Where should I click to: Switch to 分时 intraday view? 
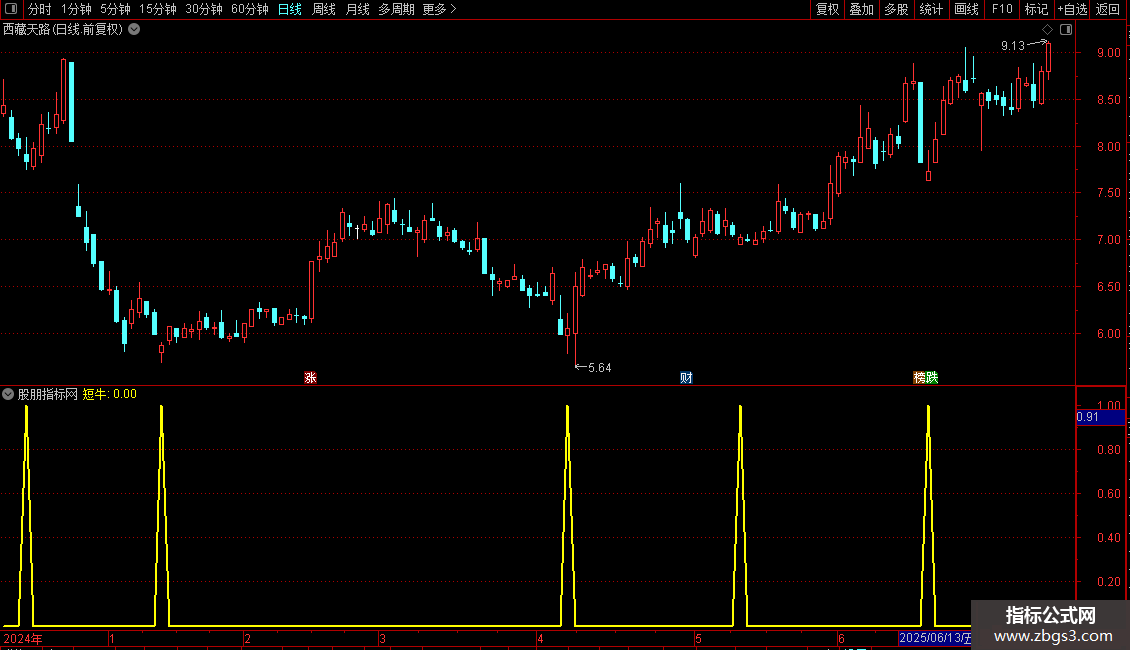[40, 9]
